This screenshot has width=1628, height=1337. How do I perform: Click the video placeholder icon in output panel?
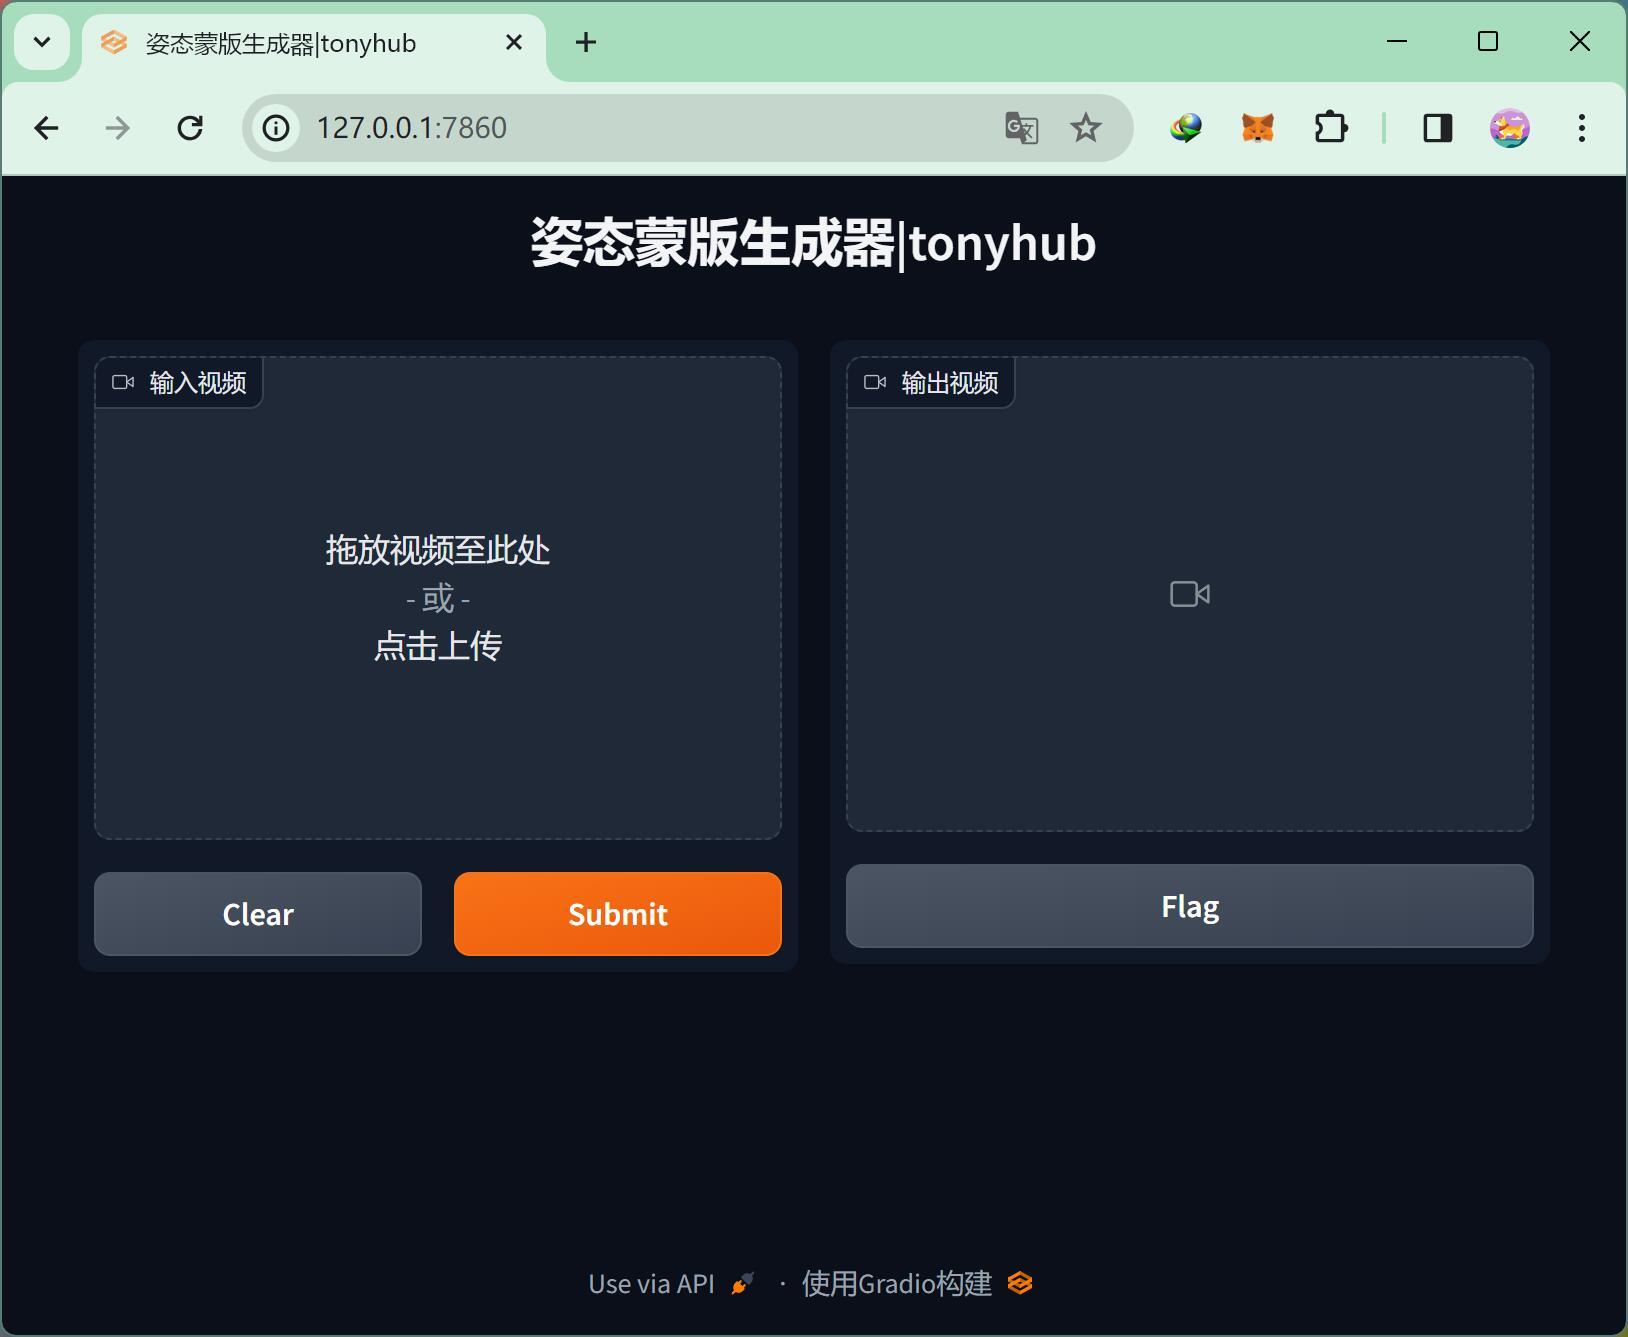click(1190, 594)
